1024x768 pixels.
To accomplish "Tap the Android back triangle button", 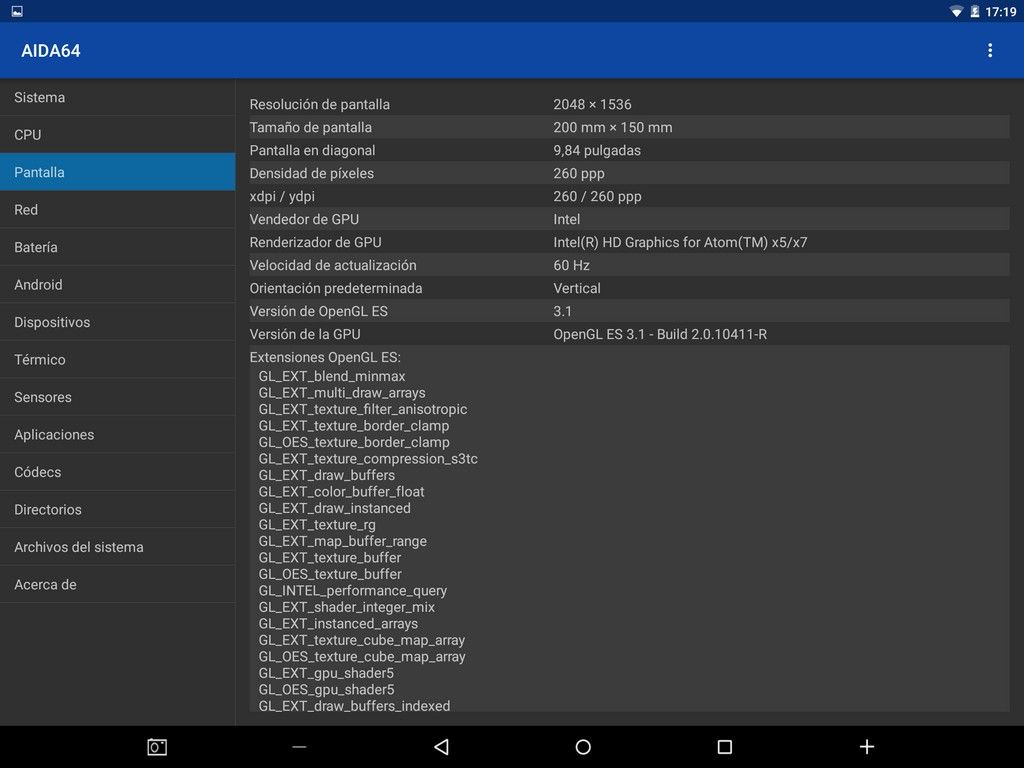I will coord(441,746).
